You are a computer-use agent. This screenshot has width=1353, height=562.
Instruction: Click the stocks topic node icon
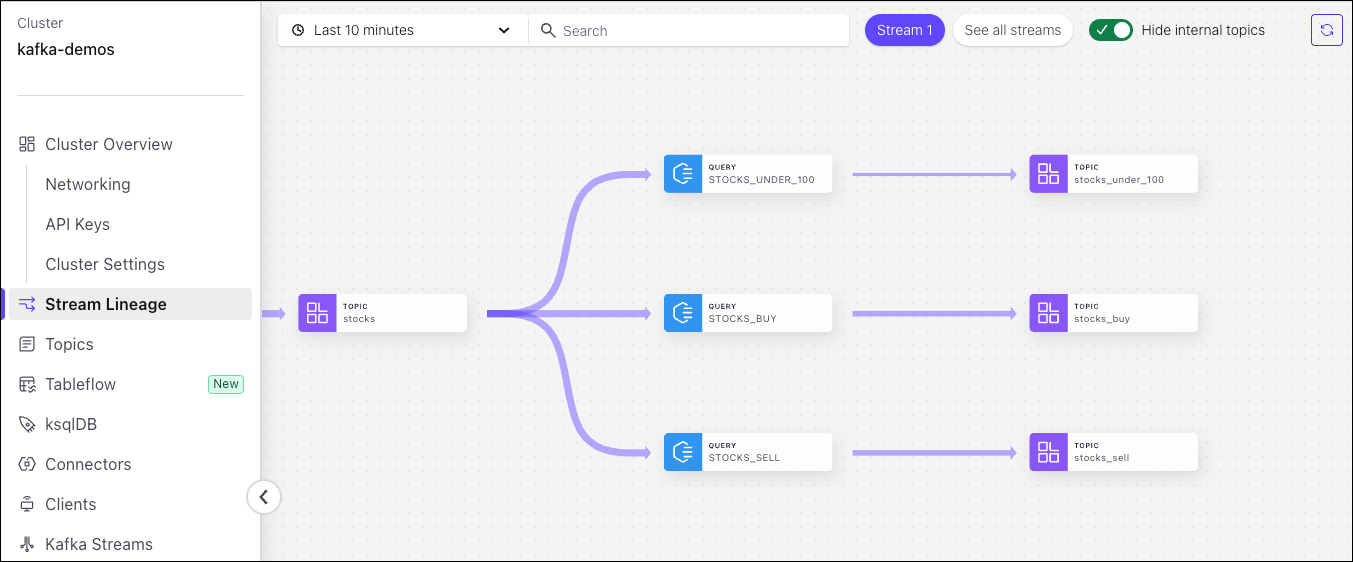point(317,313)
